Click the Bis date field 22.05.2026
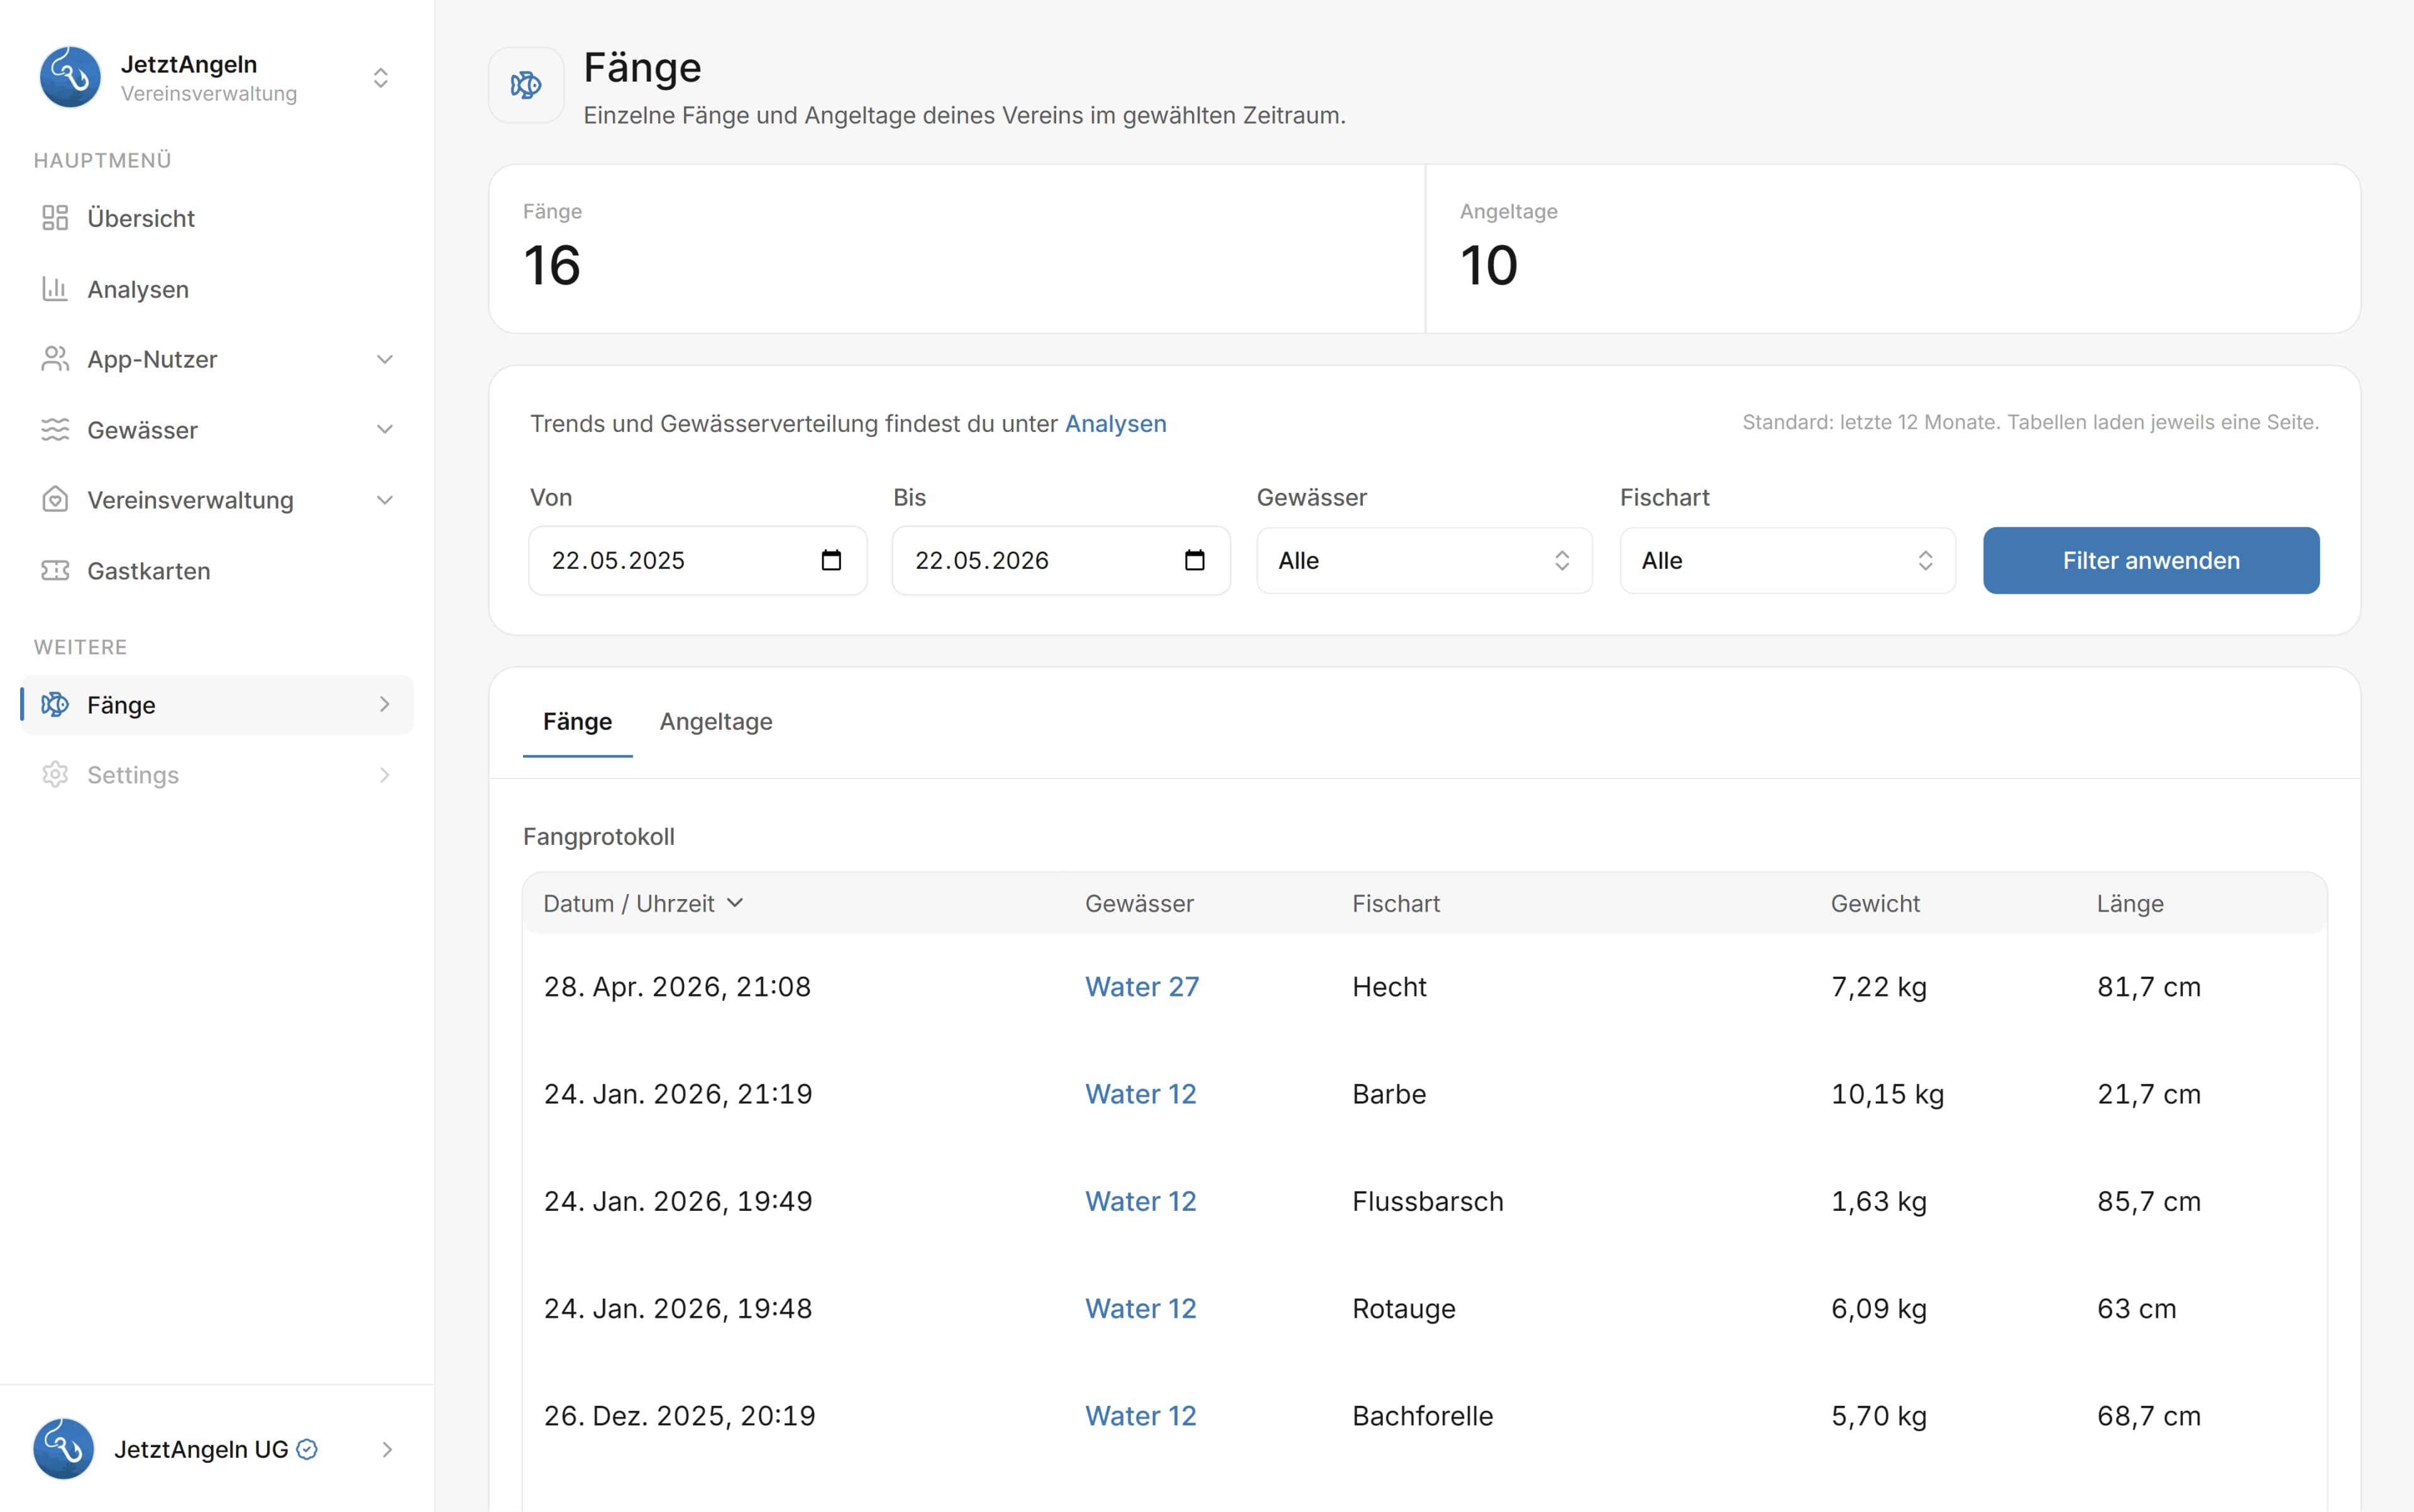Image resolution: width=2414 pixels, height=1512 pixels. [1061, 561]
